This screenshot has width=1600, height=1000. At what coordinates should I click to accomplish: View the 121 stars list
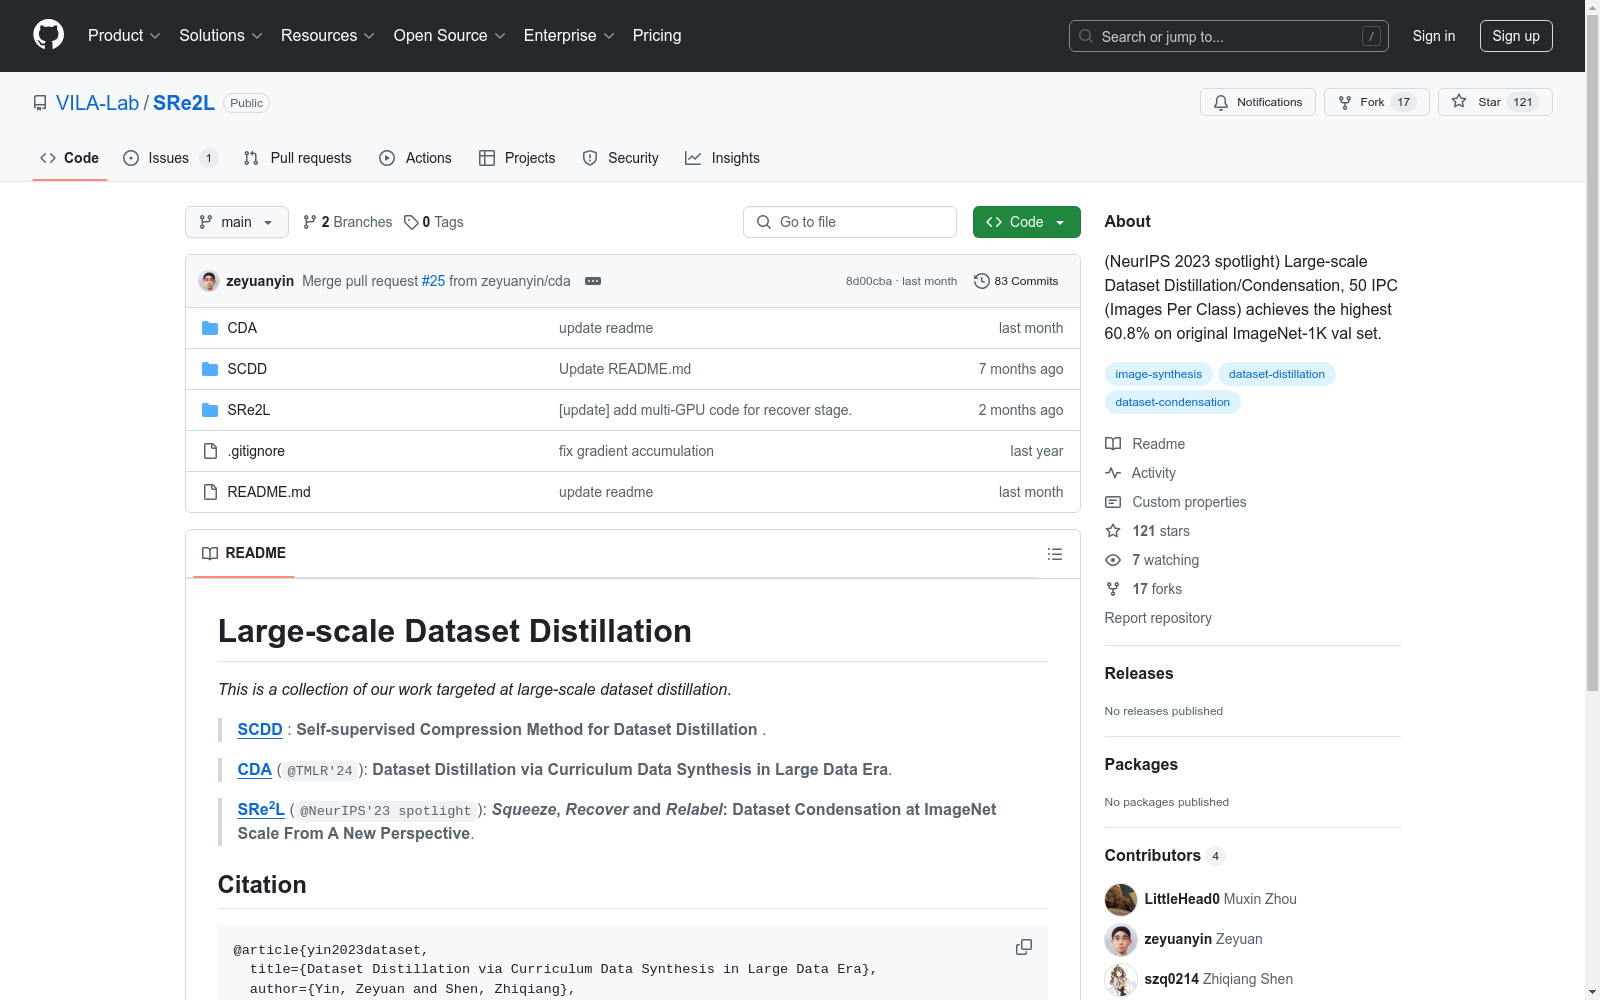(1148, 531)
